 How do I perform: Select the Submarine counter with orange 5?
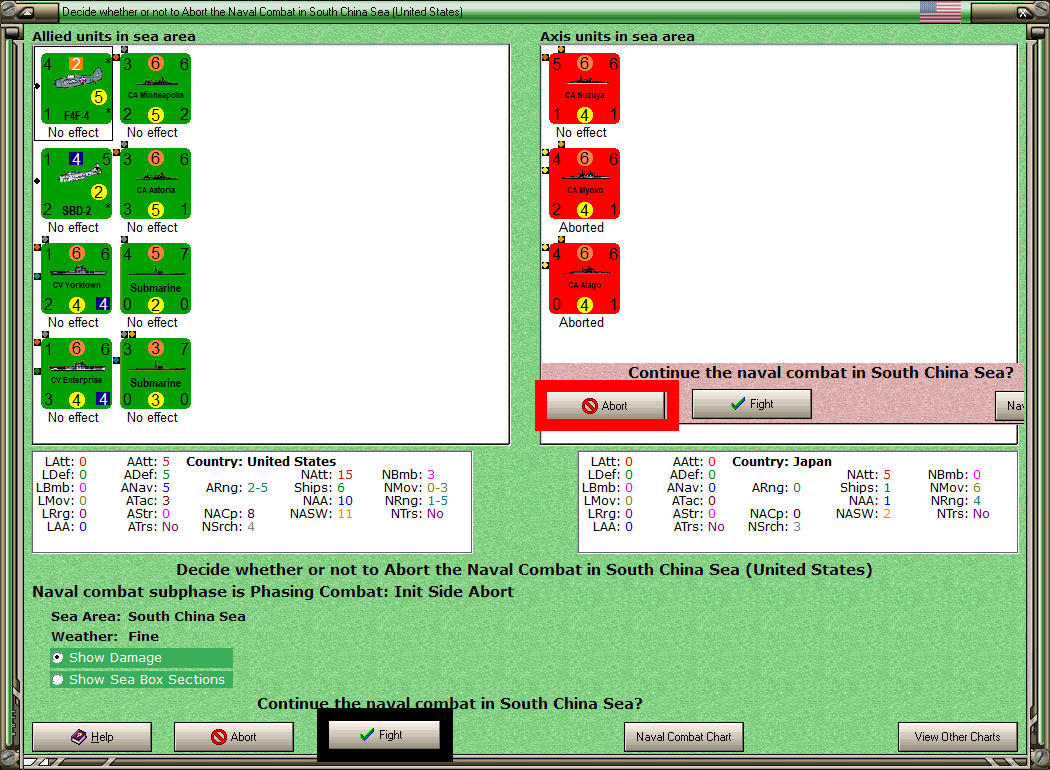(155, 279)
